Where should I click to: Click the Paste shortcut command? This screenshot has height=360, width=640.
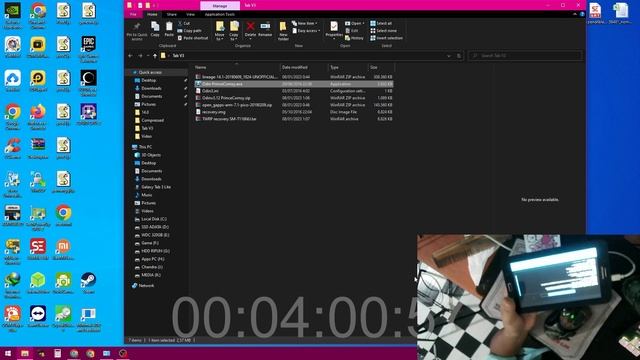pyautogui.click(x=193, y=38)
